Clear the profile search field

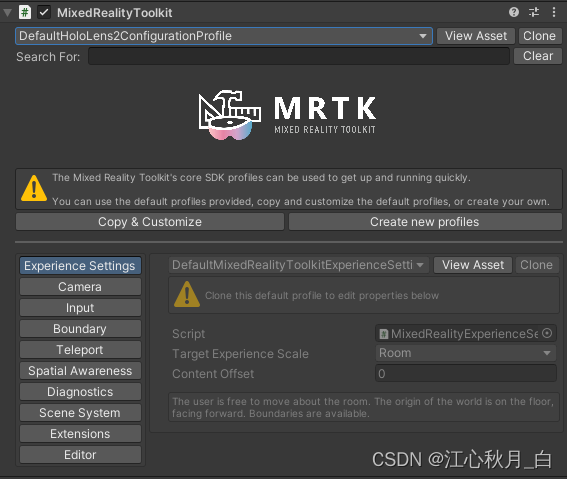click(538, 56)
